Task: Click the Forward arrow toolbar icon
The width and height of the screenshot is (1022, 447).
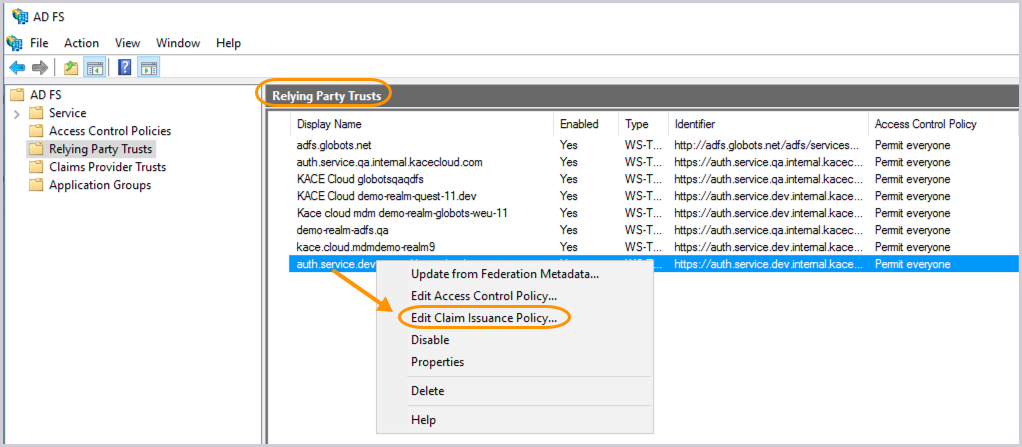Action: (x=40, y=68)
